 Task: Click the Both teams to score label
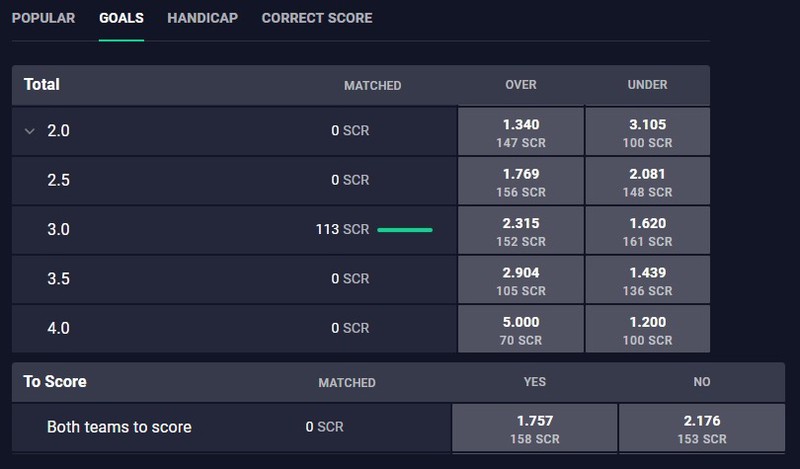(x=119, y=427)
